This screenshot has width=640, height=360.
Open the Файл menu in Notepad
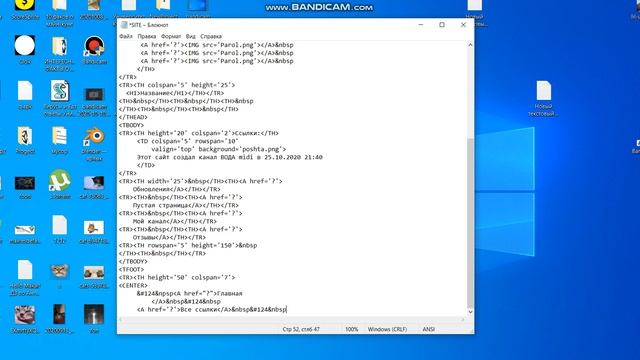[126, 36]
